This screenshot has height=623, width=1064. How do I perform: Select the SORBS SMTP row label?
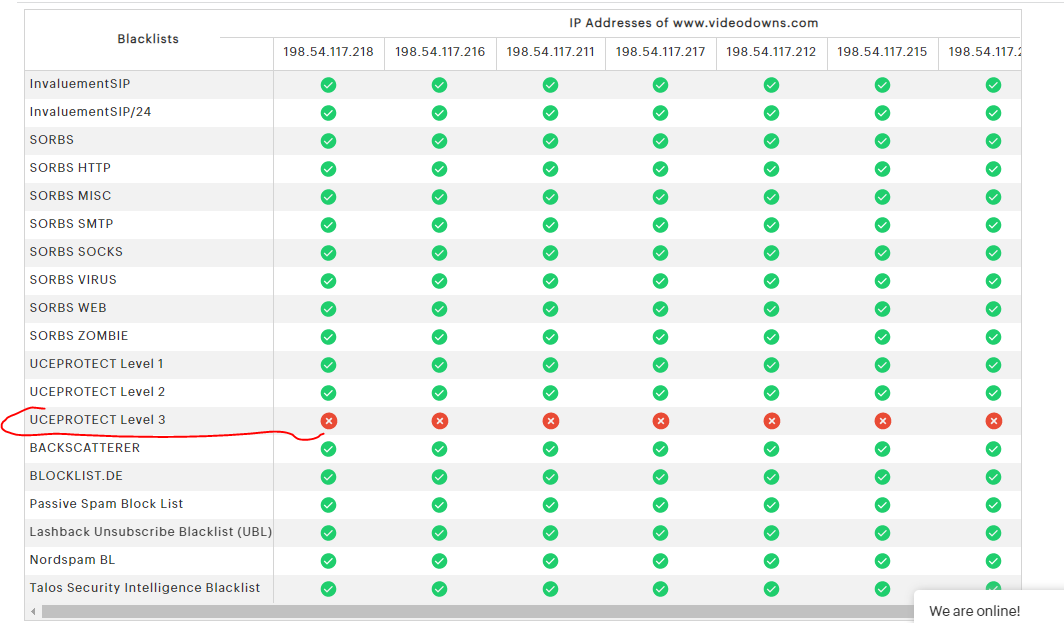point(71,223)
